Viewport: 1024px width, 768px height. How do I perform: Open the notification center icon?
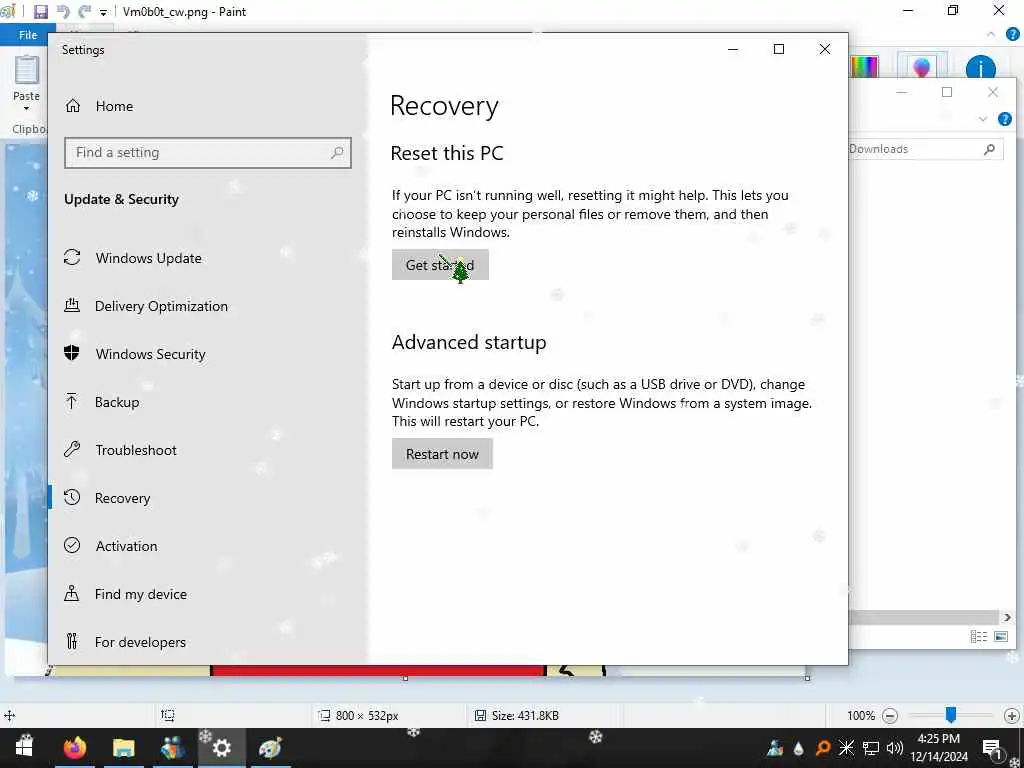(993, 748)
